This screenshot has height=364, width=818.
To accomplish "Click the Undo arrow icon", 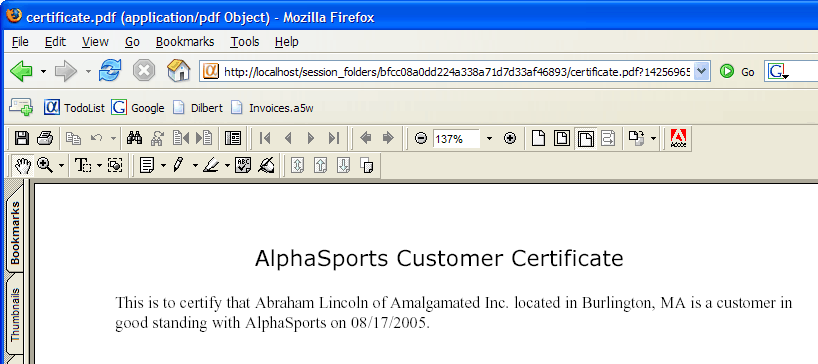I will click(x=97, y=138).
